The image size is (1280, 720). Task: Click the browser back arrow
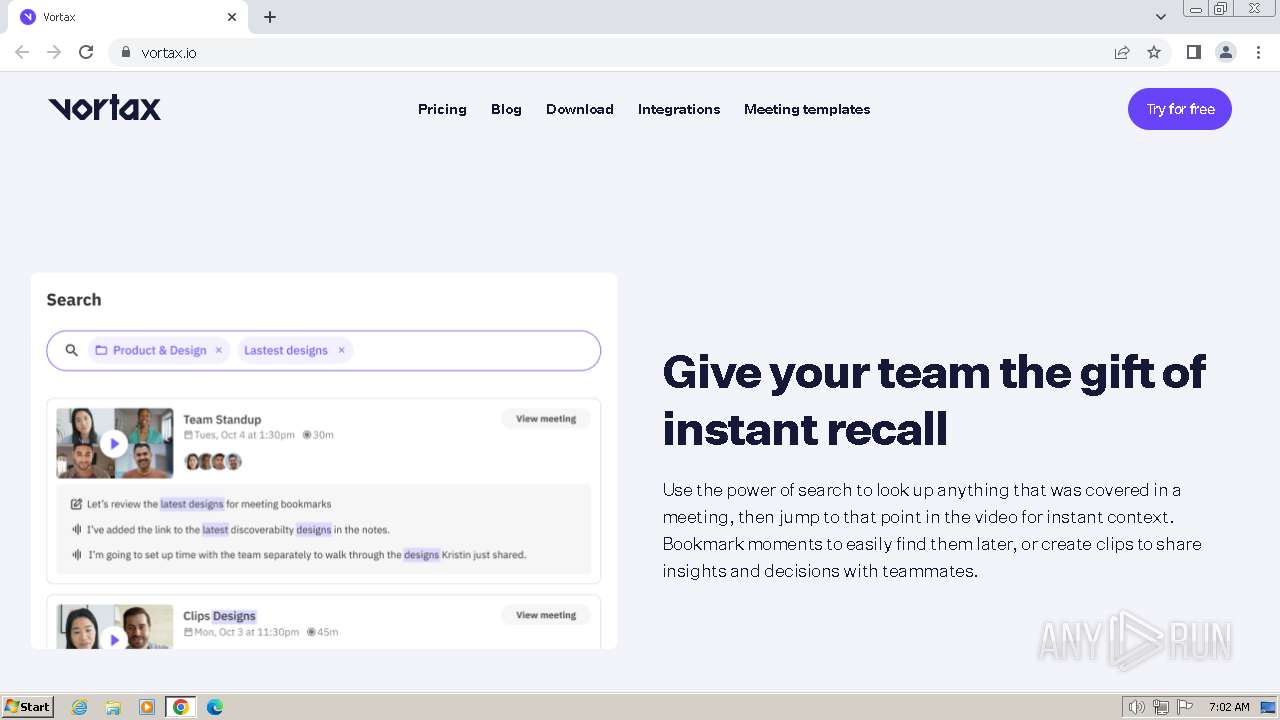click(22, 52)
